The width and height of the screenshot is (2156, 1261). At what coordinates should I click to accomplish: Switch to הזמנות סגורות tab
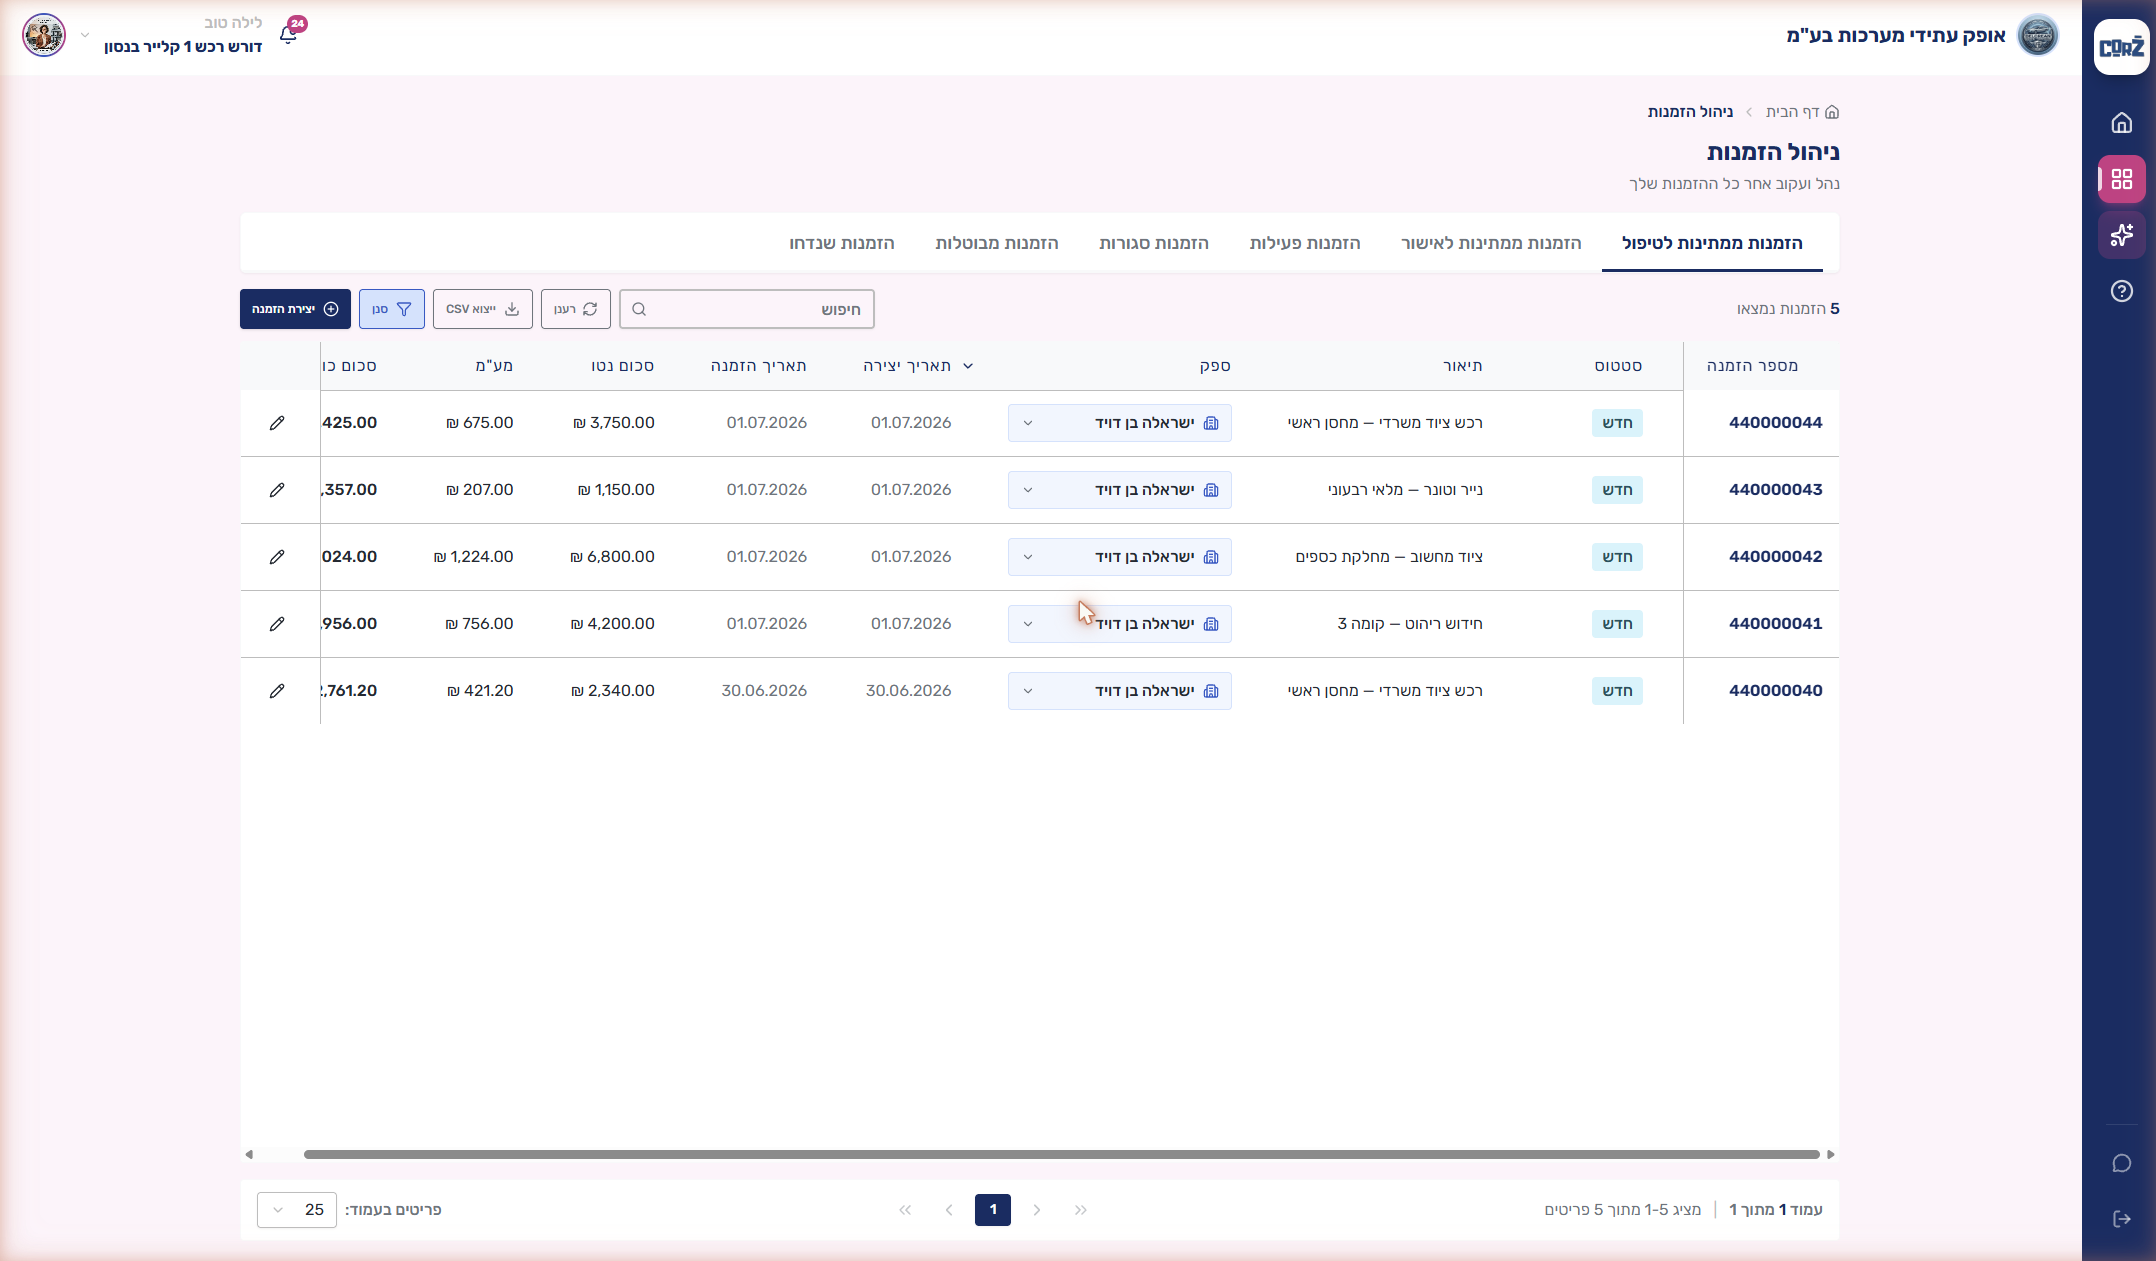(x=1154, y=243)
